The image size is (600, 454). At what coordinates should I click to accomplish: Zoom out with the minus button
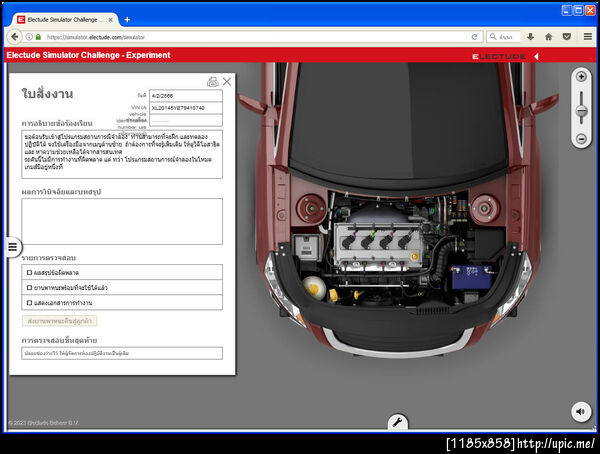[x=581, y=138]
